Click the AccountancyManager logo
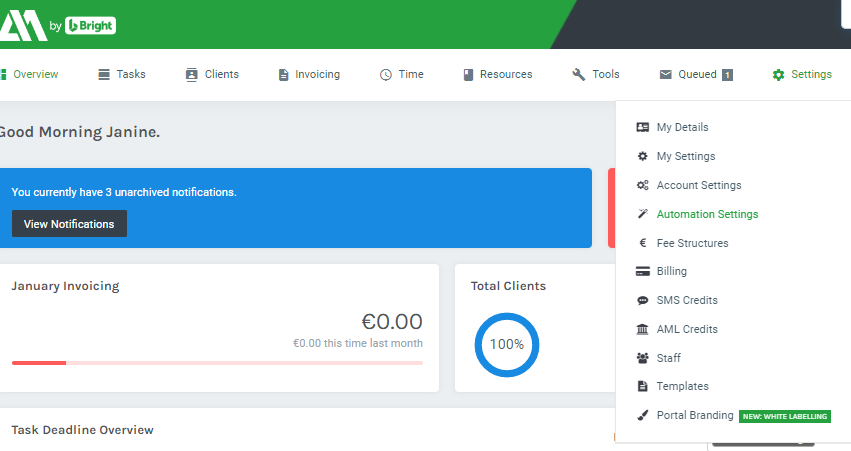 (x=23, y=26)
